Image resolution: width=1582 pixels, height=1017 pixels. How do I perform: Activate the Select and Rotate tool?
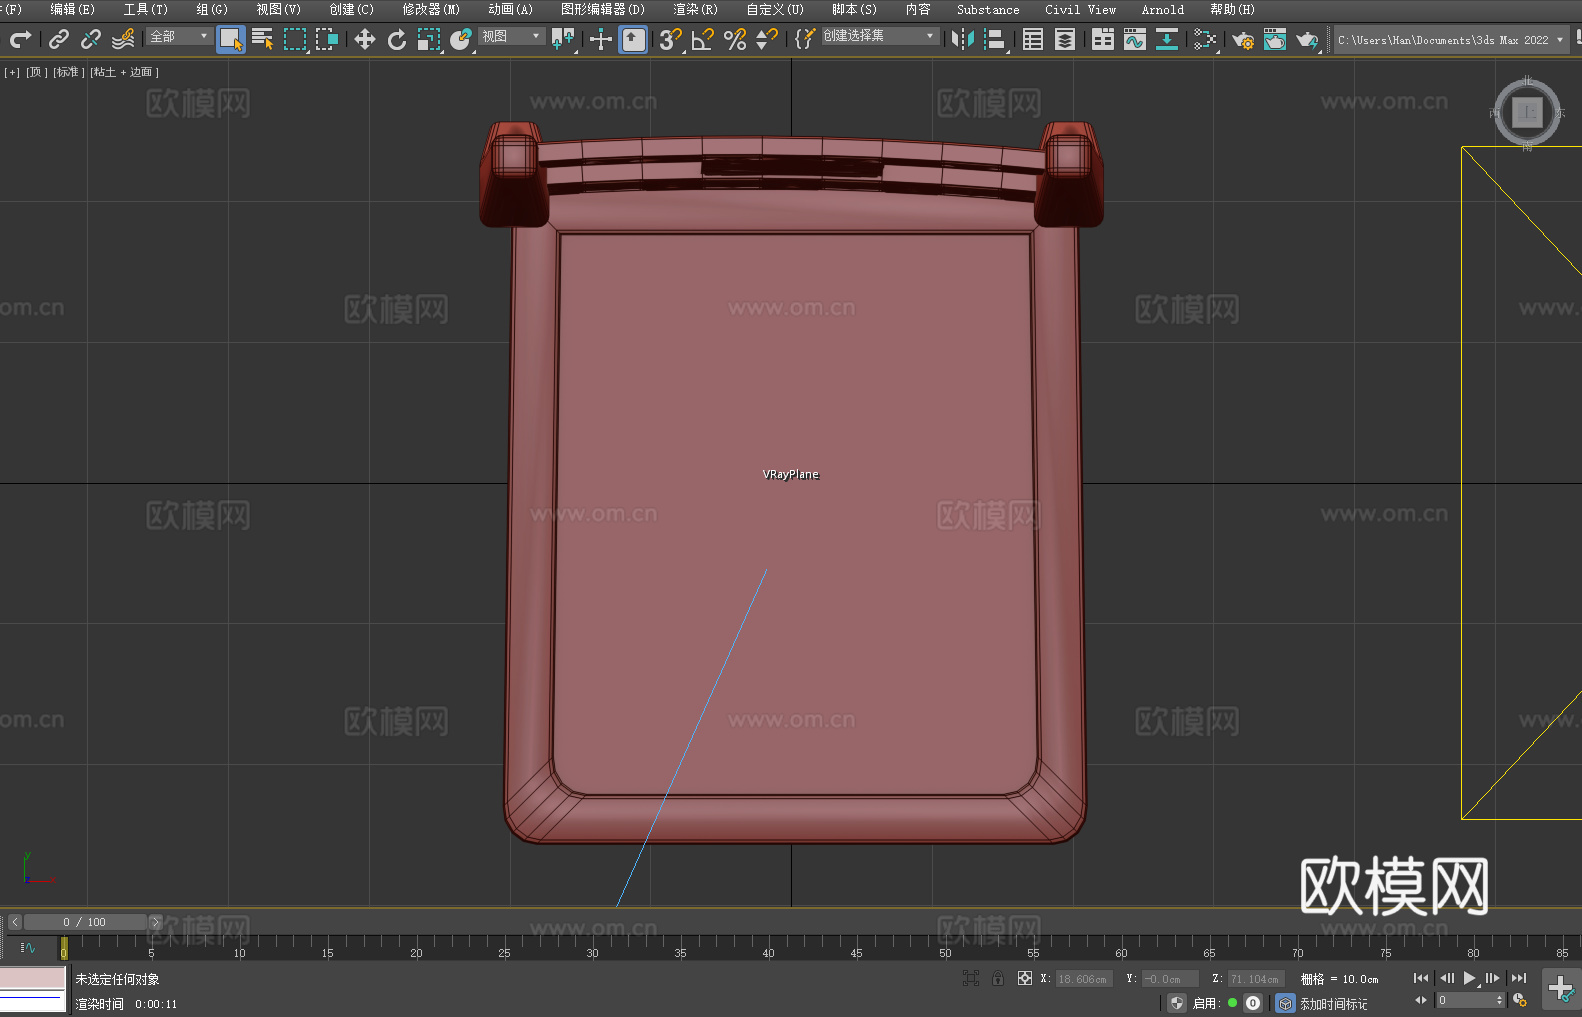coord(397,39)
